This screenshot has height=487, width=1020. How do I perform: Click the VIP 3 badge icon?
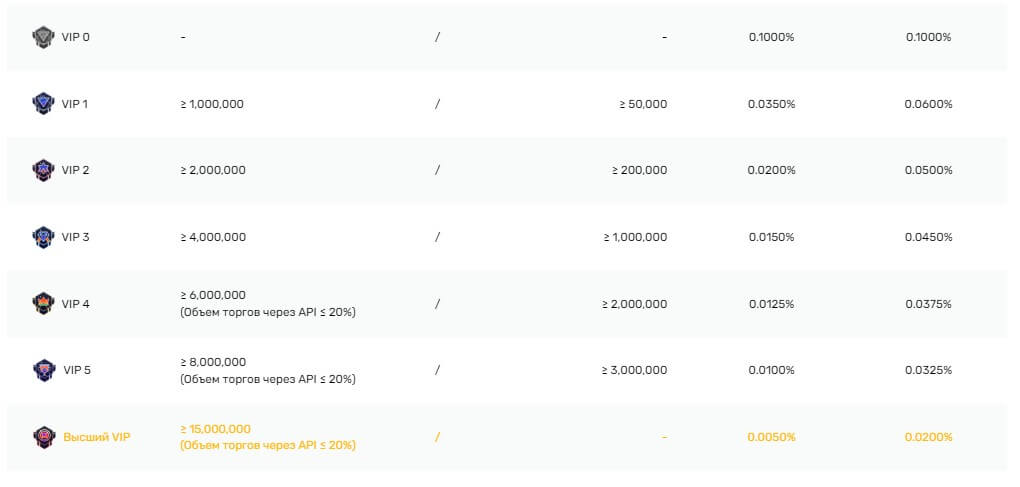pos(42,237)
